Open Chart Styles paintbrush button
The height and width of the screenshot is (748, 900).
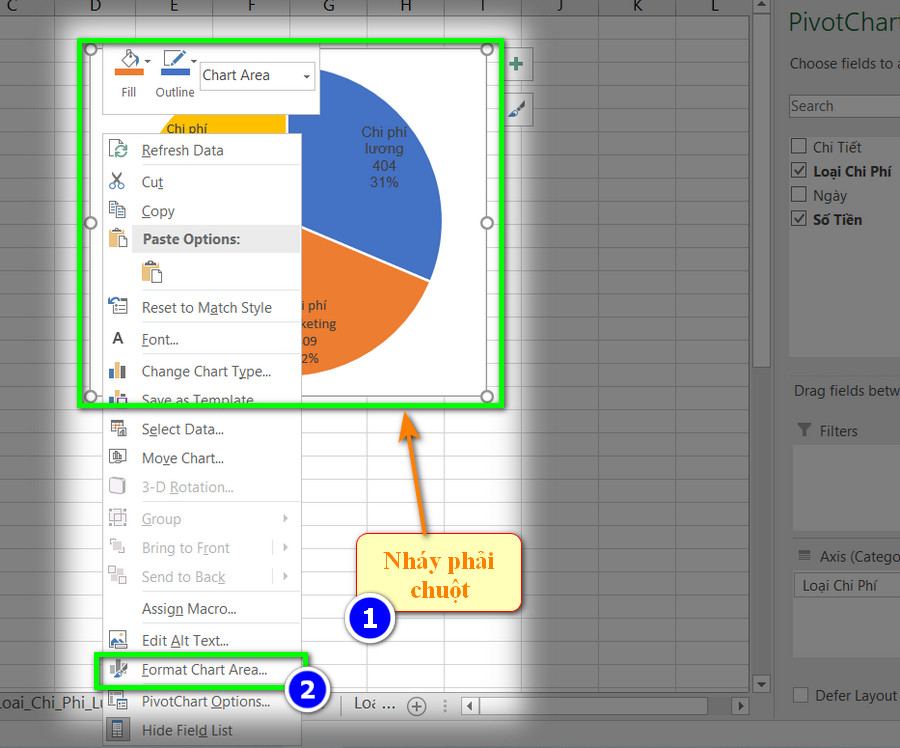(x=516, y=109)
